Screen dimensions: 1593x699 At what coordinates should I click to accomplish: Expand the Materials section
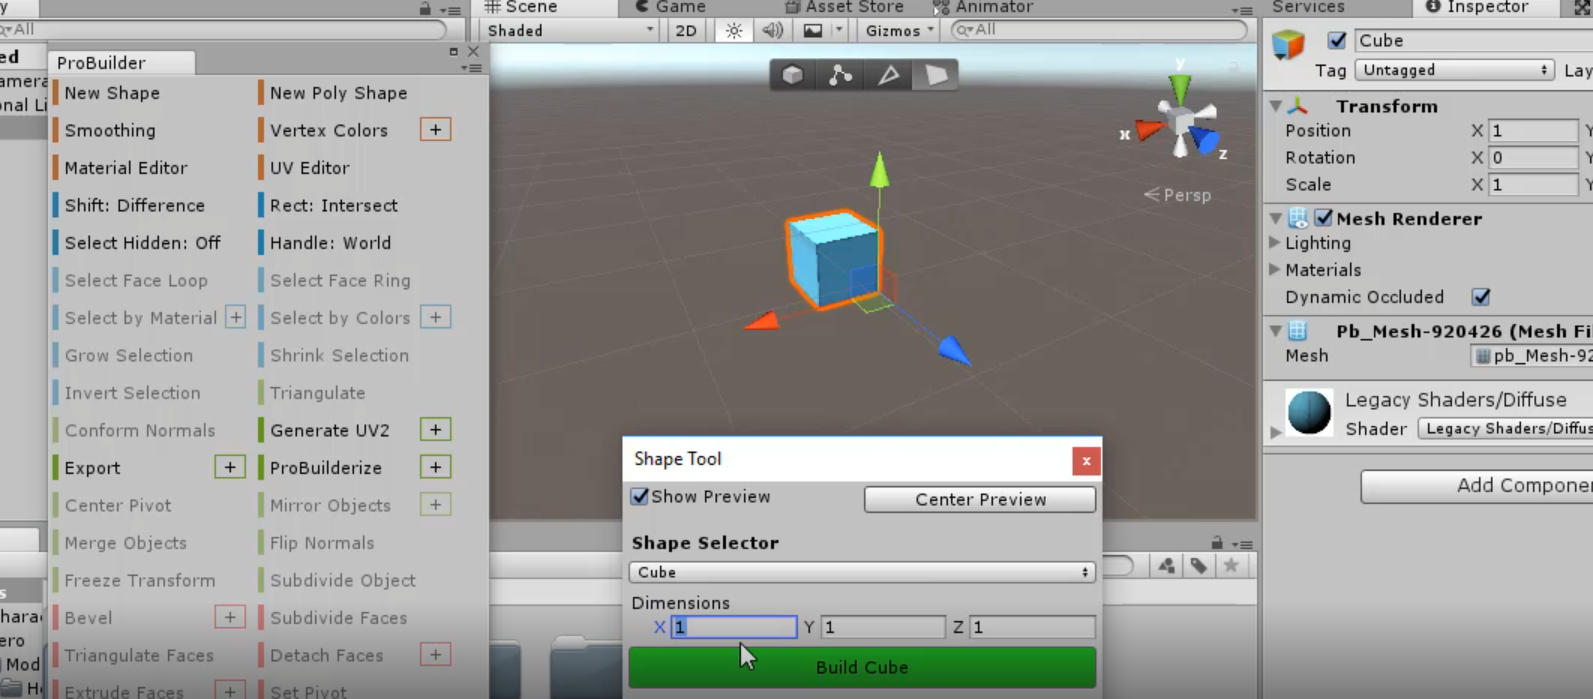(1274, 269)
